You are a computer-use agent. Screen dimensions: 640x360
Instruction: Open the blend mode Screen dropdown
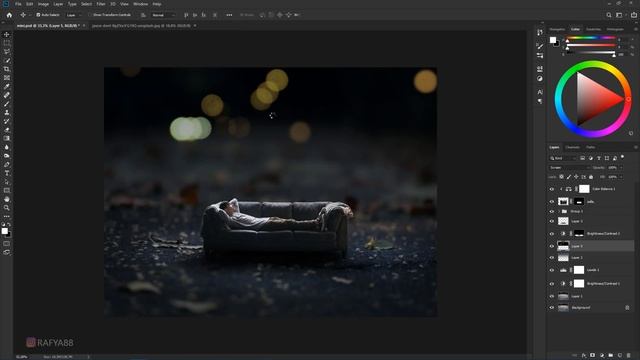[569, 168]
